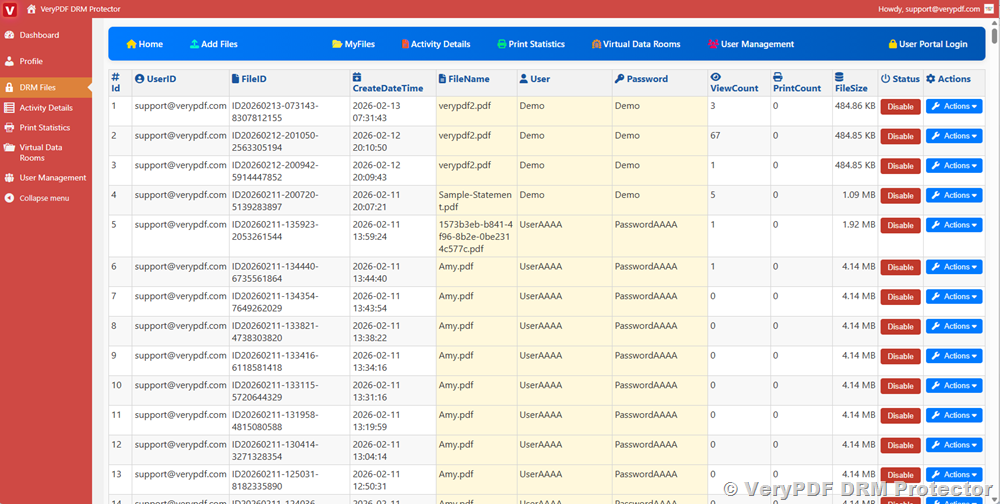The height and width of the screenshot is (504, 1000).
Task: Collapse the left sidebar menu
Action: 44,198
